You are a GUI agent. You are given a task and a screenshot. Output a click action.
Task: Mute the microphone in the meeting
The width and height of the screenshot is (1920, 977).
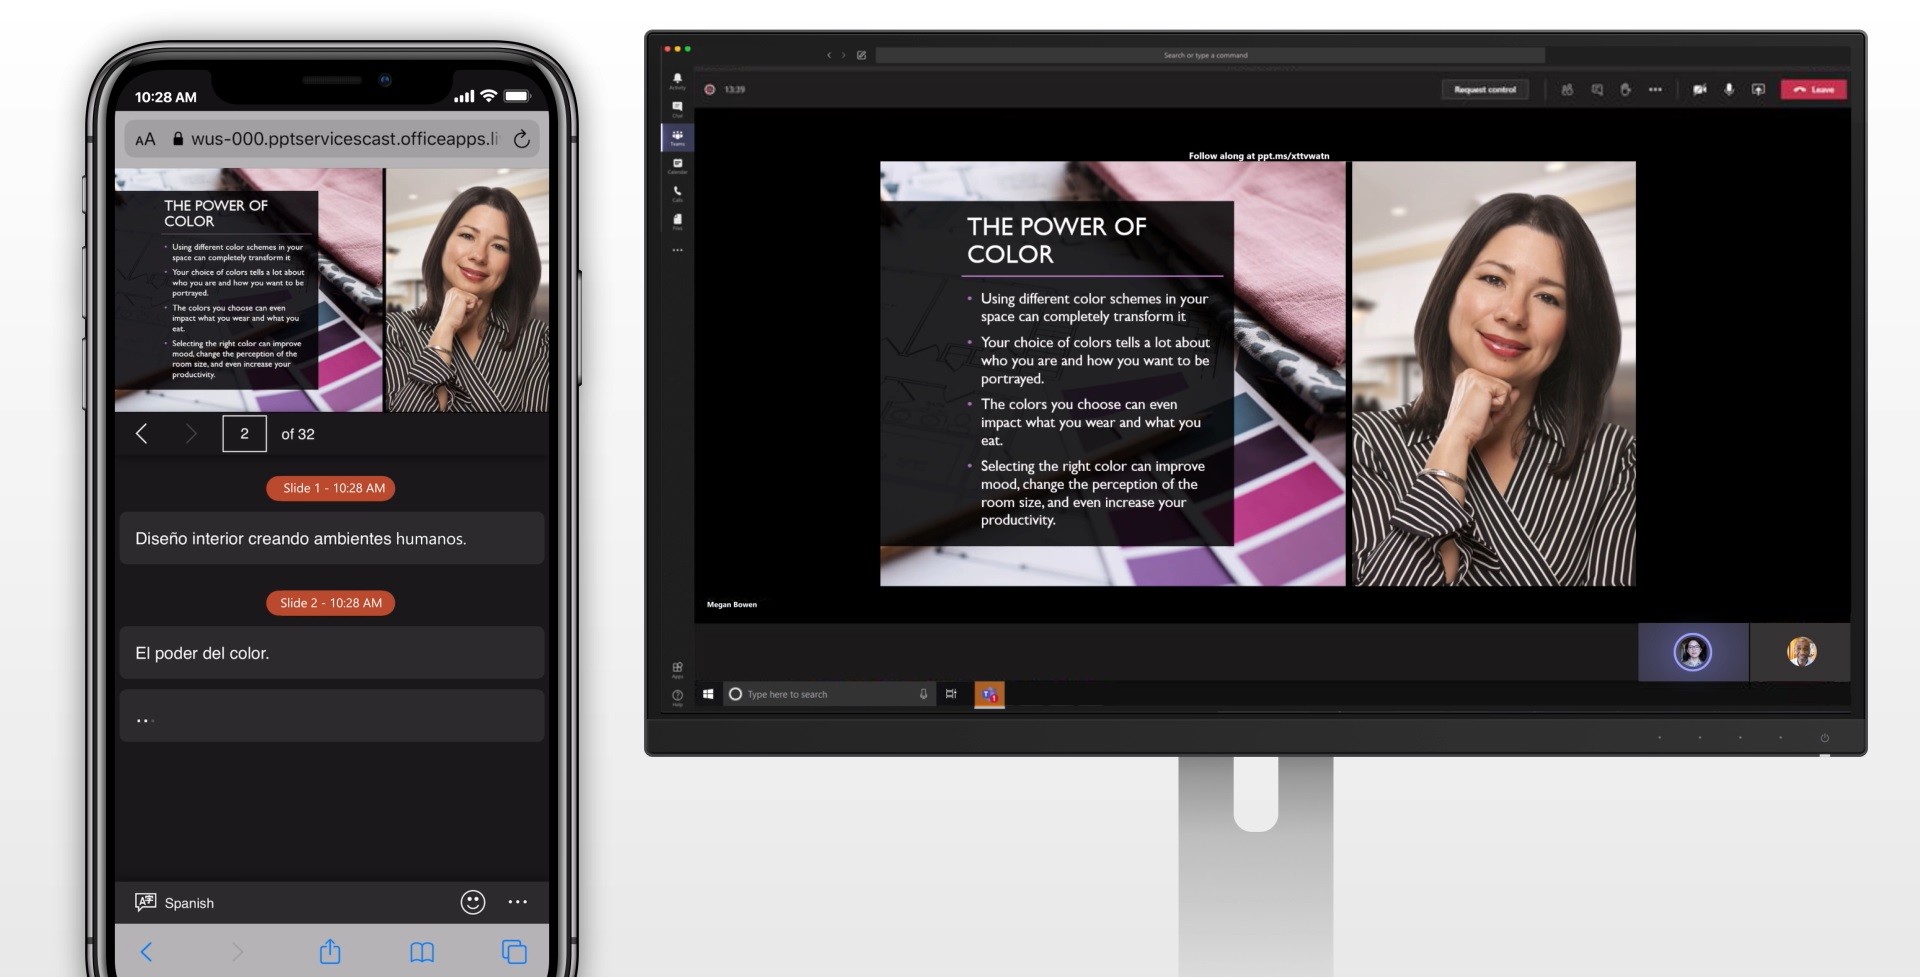pos(1730,89)
